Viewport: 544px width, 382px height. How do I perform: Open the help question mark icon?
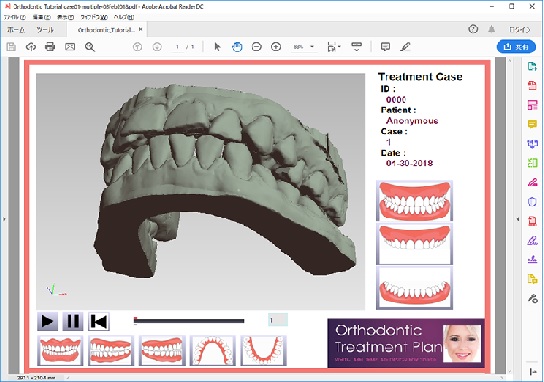473,29
